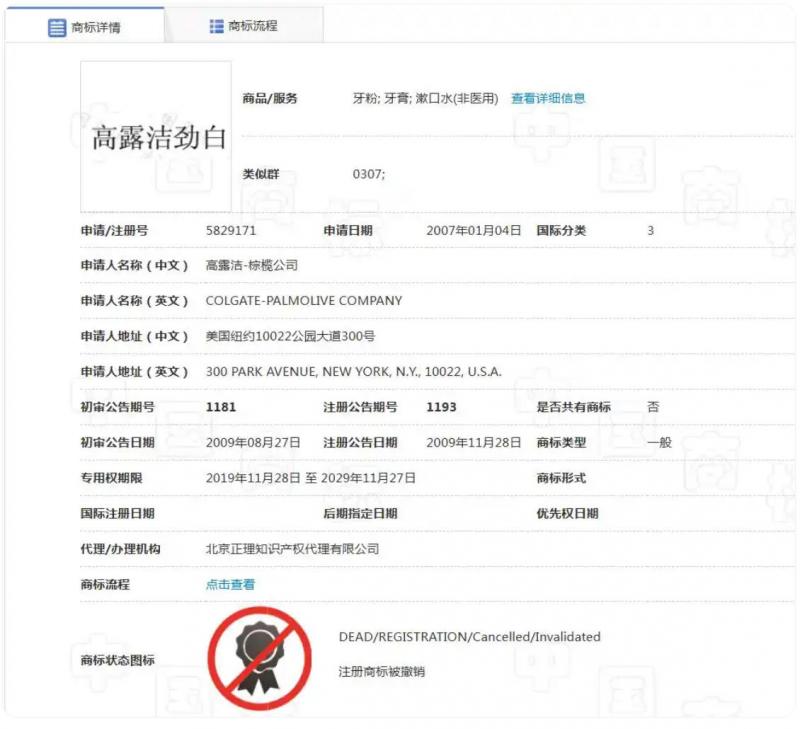Select the 商标状态图标 label

[x=117, y=660]
